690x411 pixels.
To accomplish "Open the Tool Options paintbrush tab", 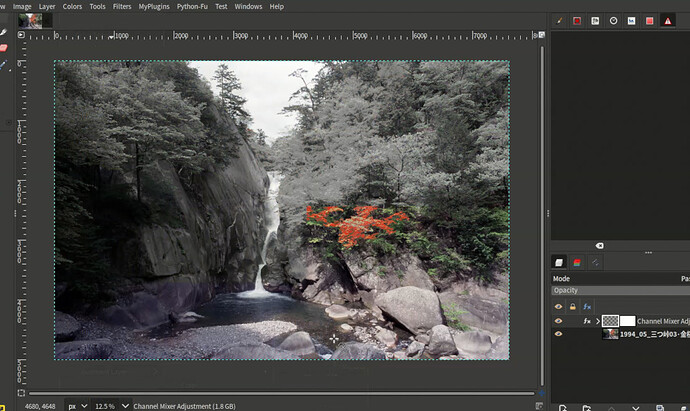I will (559, 21).
